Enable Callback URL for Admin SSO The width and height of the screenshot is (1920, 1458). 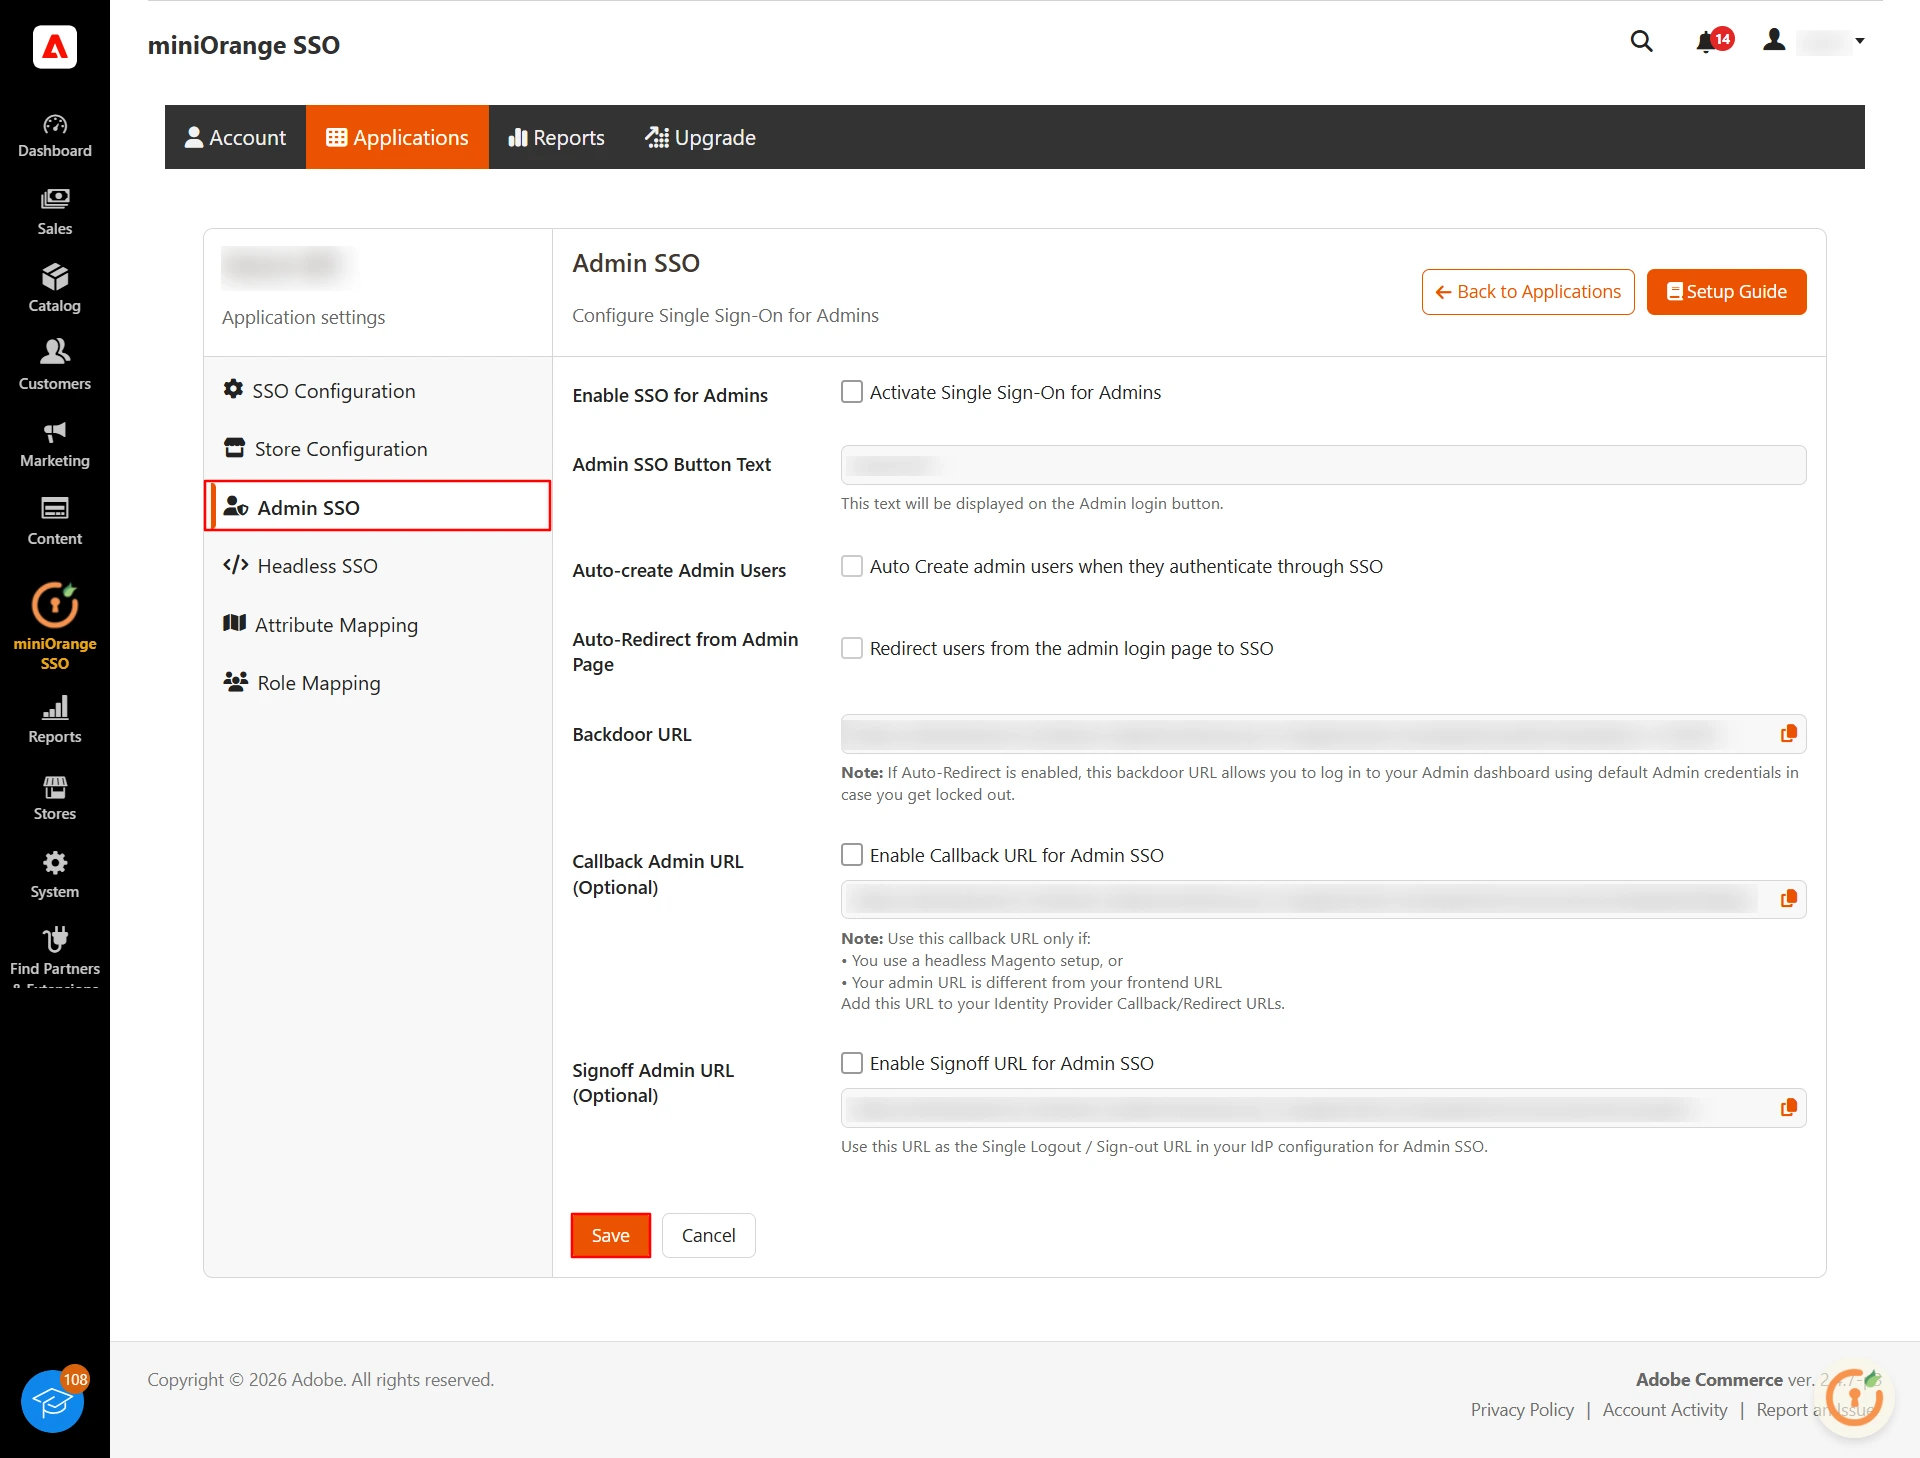click(x=852, y=855)
